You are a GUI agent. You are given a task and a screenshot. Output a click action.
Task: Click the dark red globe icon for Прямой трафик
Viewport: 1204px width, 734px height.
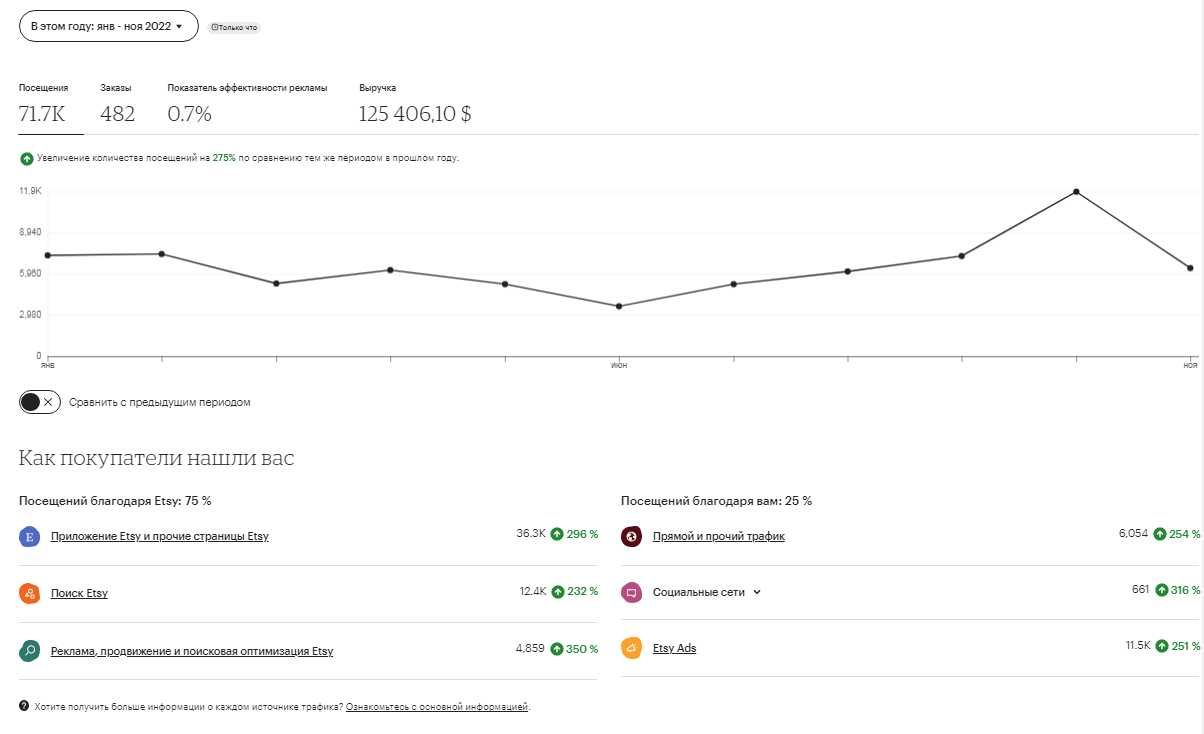click(x=631, y=536)
